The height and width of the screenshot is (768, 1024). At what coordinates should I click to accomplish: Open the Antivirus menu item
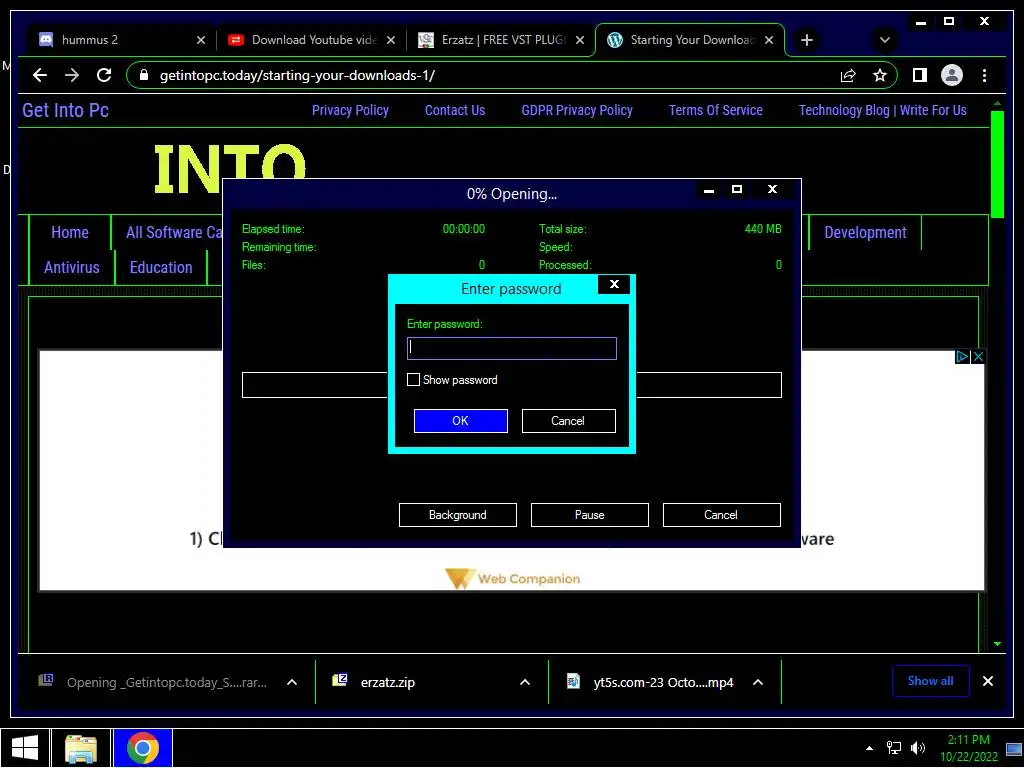click(x=72, y=268)
